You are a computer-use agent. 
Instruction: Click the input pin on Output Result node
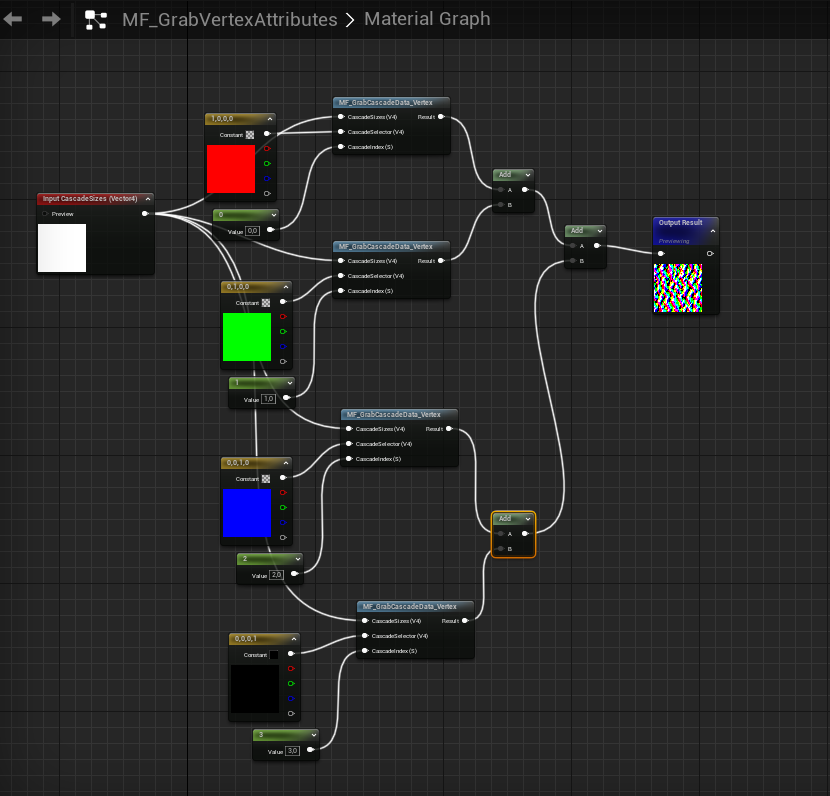(661, 254)
